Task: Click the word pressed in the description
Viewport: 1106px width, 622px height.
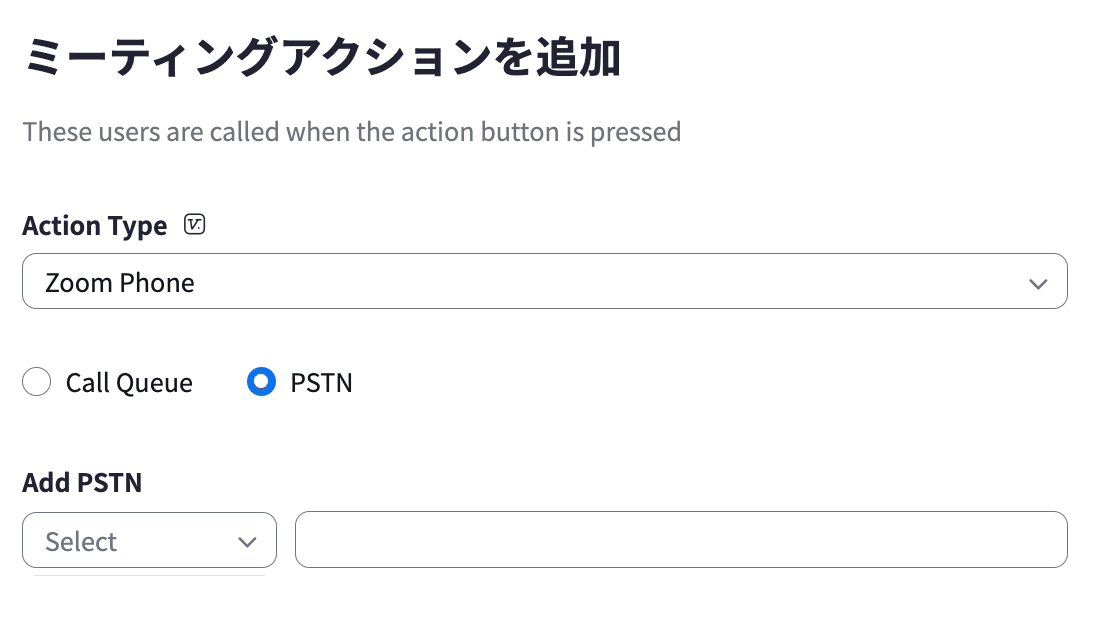Action: tap(636, 133)
